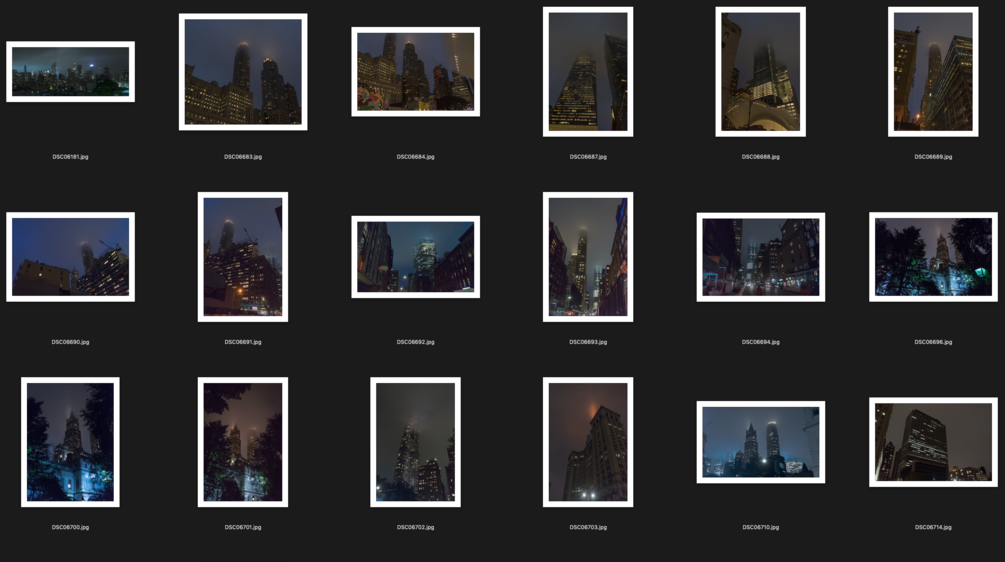This screenshot has width=1005, height=562.
Task: Select the DSC06181.jpg skyline thumbnail
Action: (x=71, y=72)
